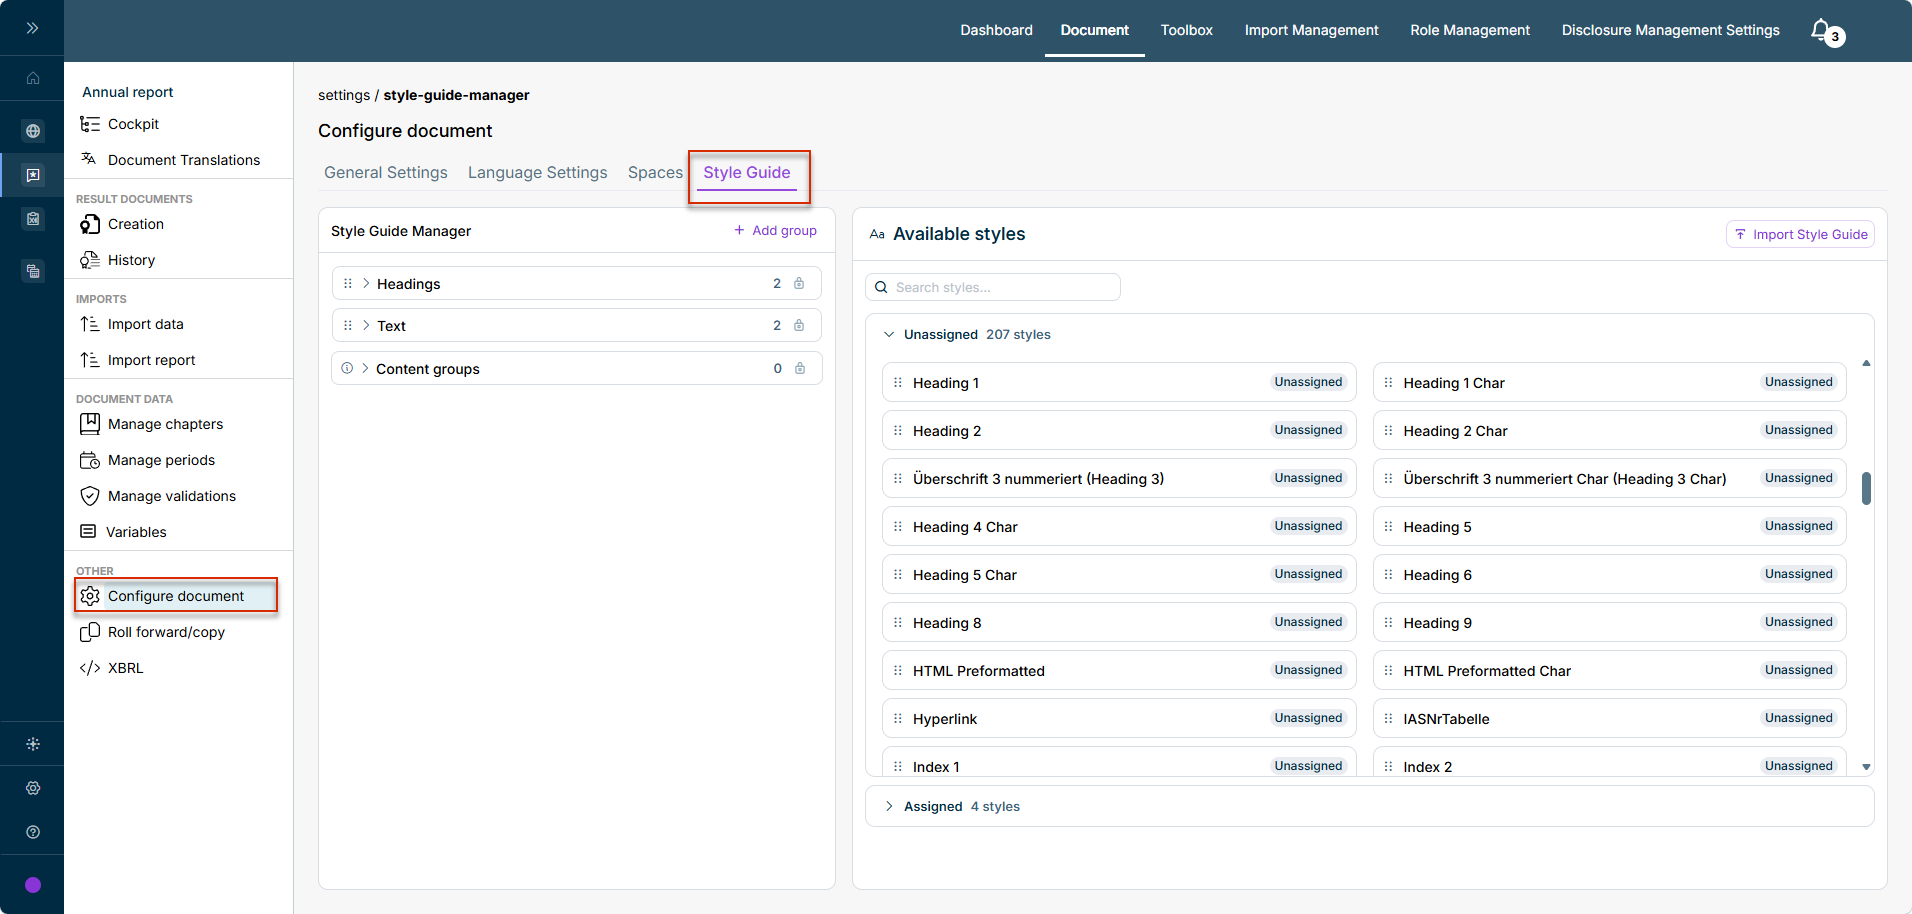Click drag handle of Heading 1 style
The height and width of the screenshot is (914, 1912).
pyautogui.click(x=898, y=383)
